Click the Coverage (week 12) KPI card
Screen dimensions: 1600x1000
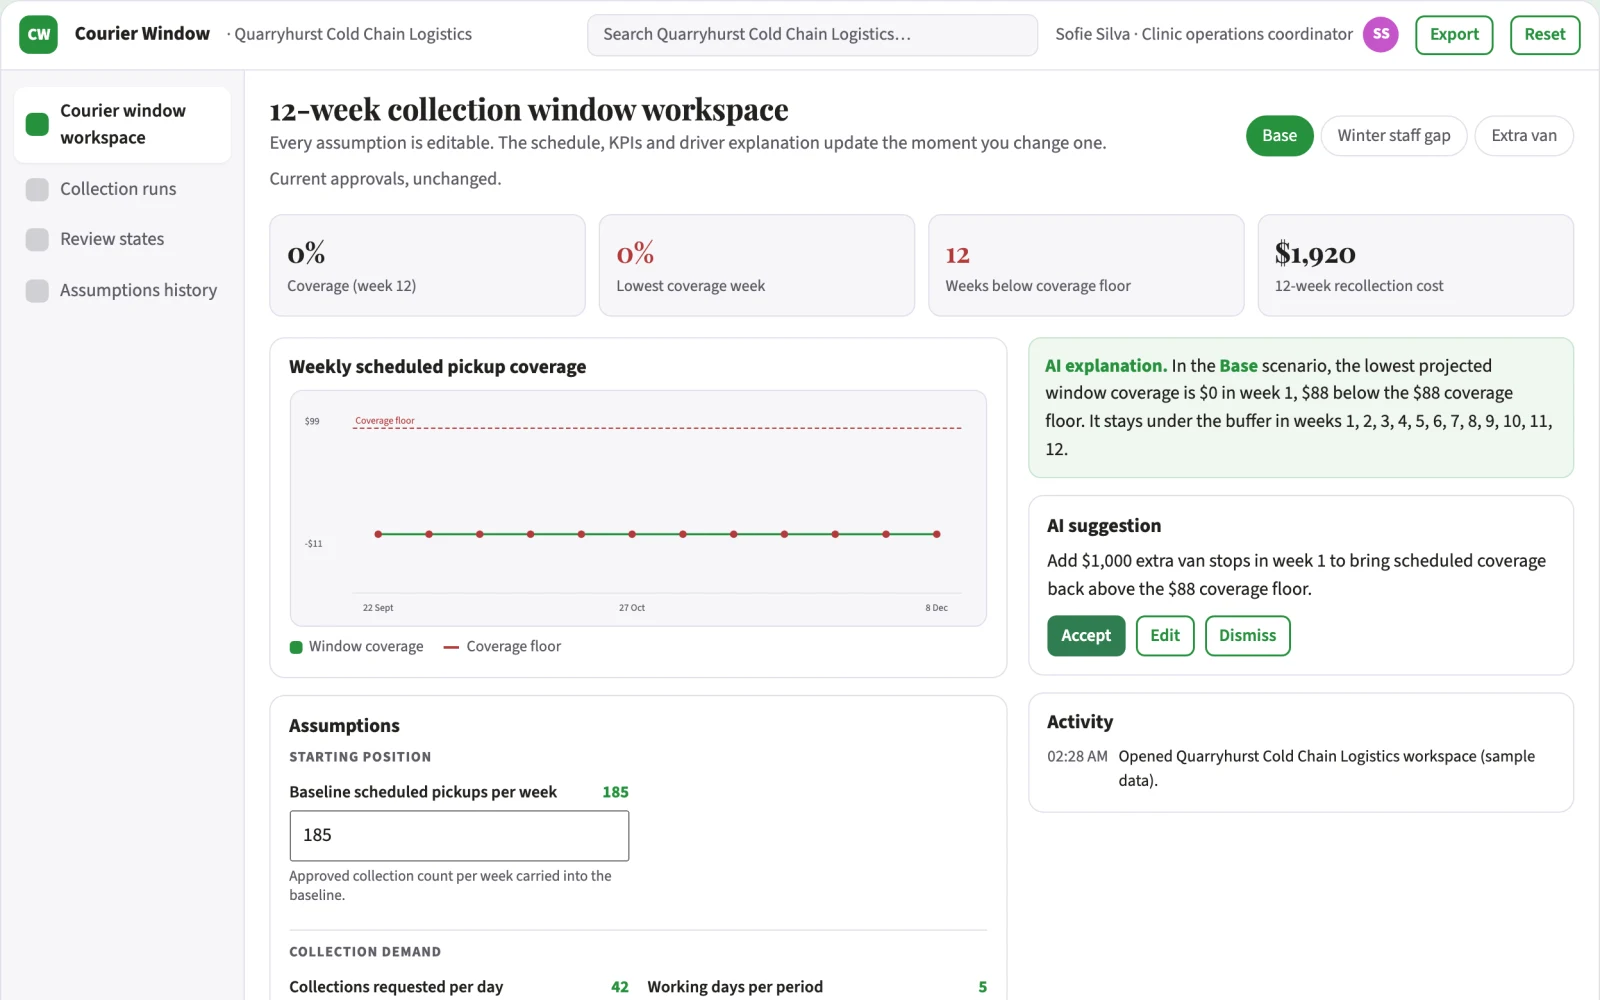tap(427, 266)
